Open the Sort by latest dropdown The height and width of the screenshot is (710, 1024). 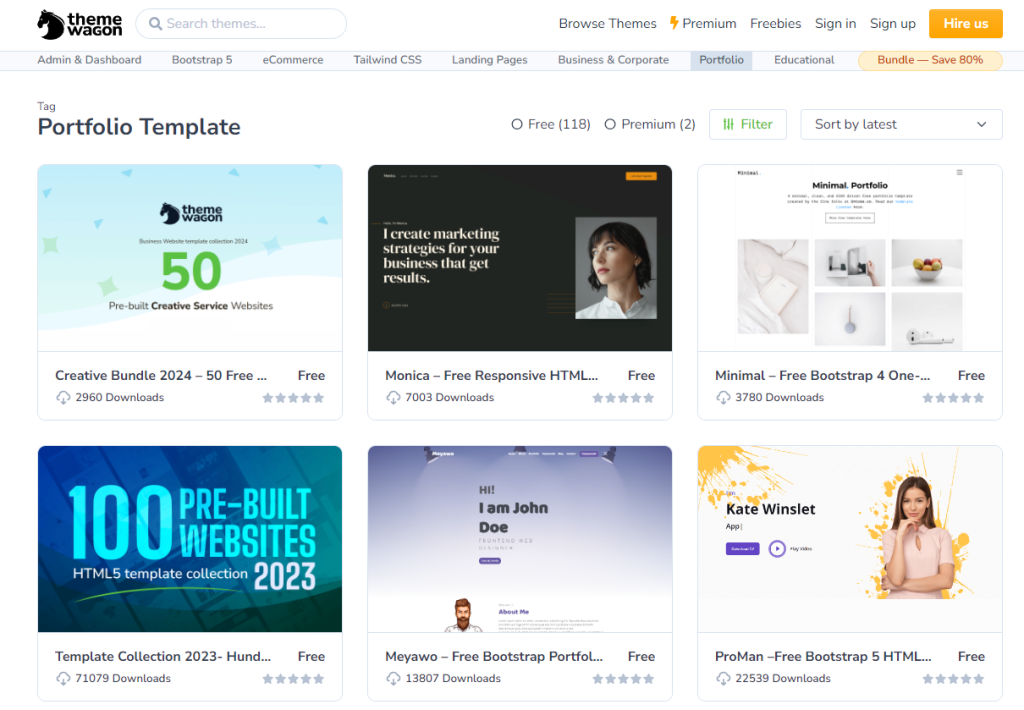(900, 124)
